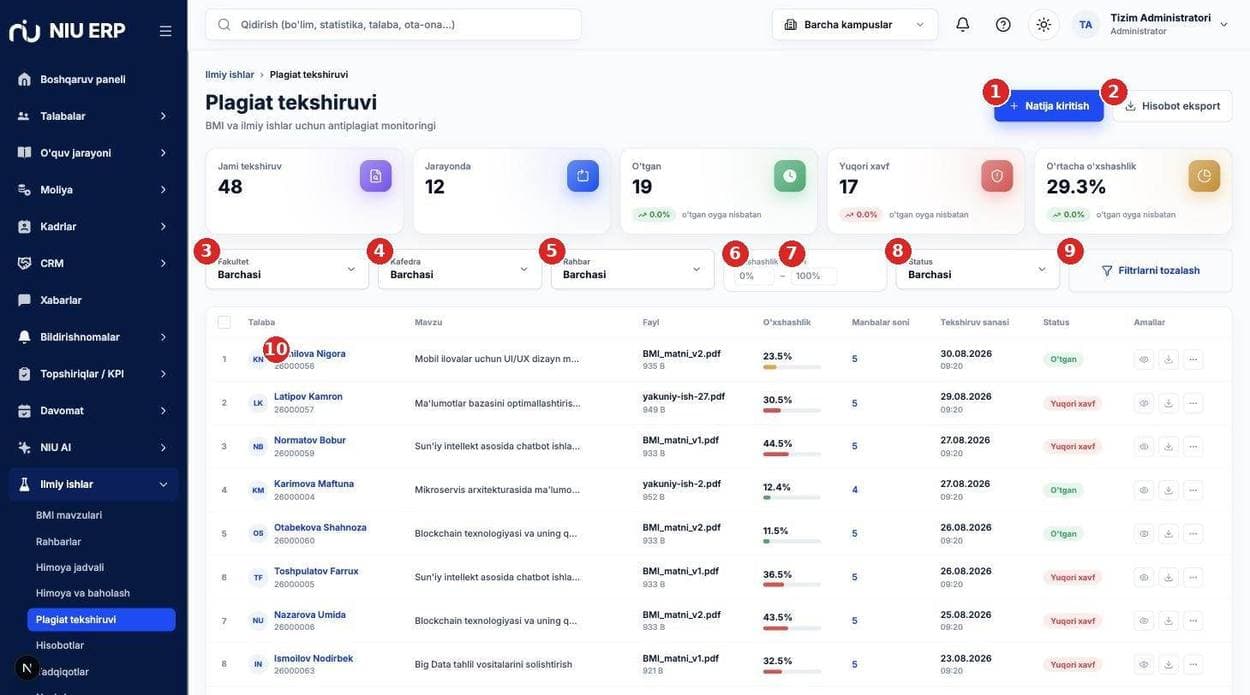Expand the Talabalar sidebar section

coord(93,116)
